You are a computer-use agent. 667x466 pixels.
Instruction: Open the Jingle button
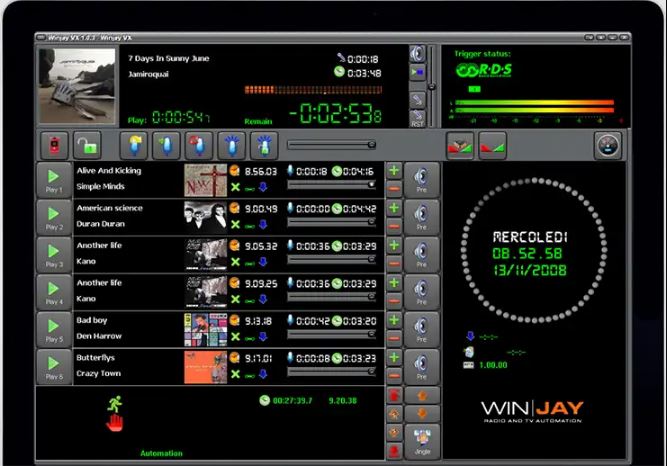click(422, 442)
